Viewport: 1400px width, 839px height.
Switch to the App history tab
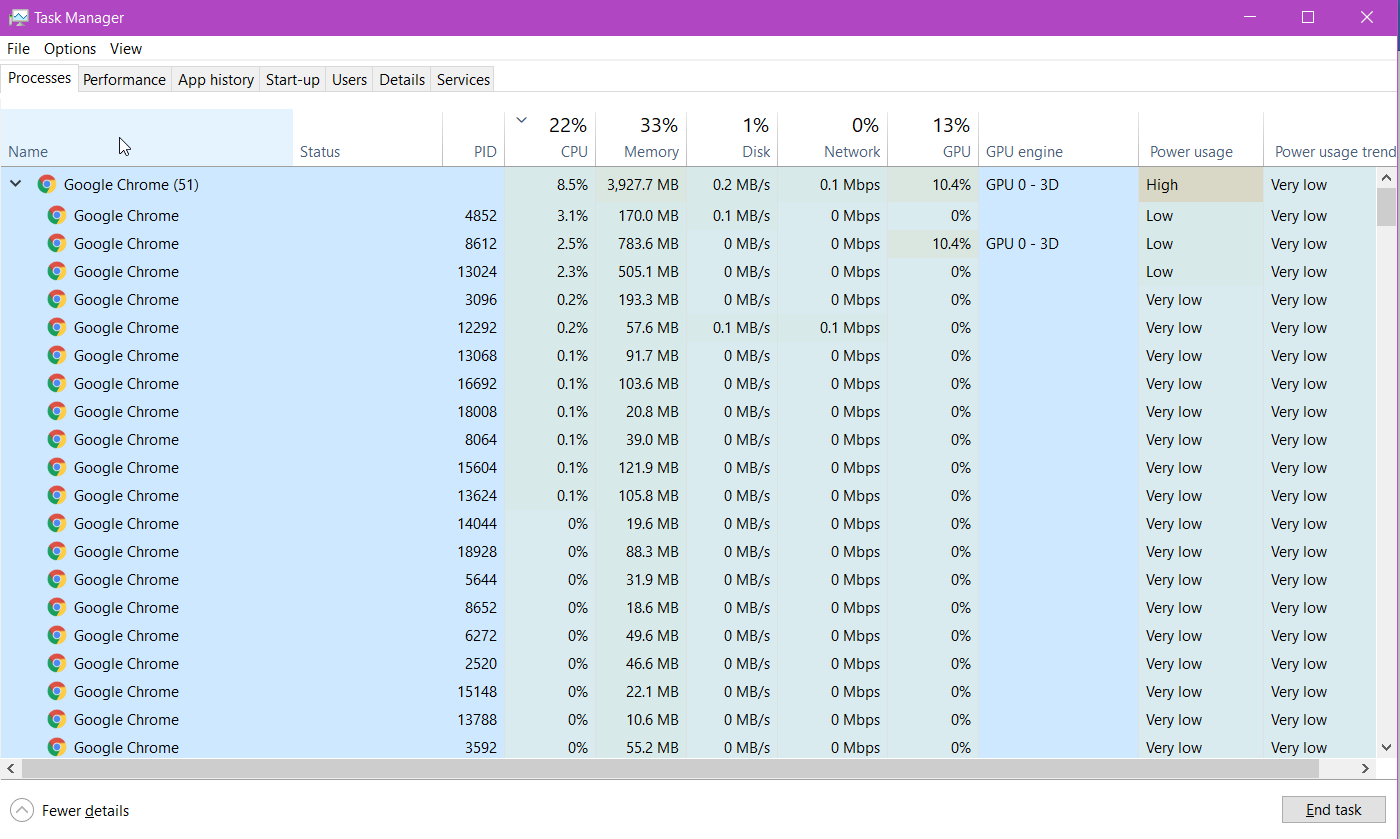click(216, 80)
